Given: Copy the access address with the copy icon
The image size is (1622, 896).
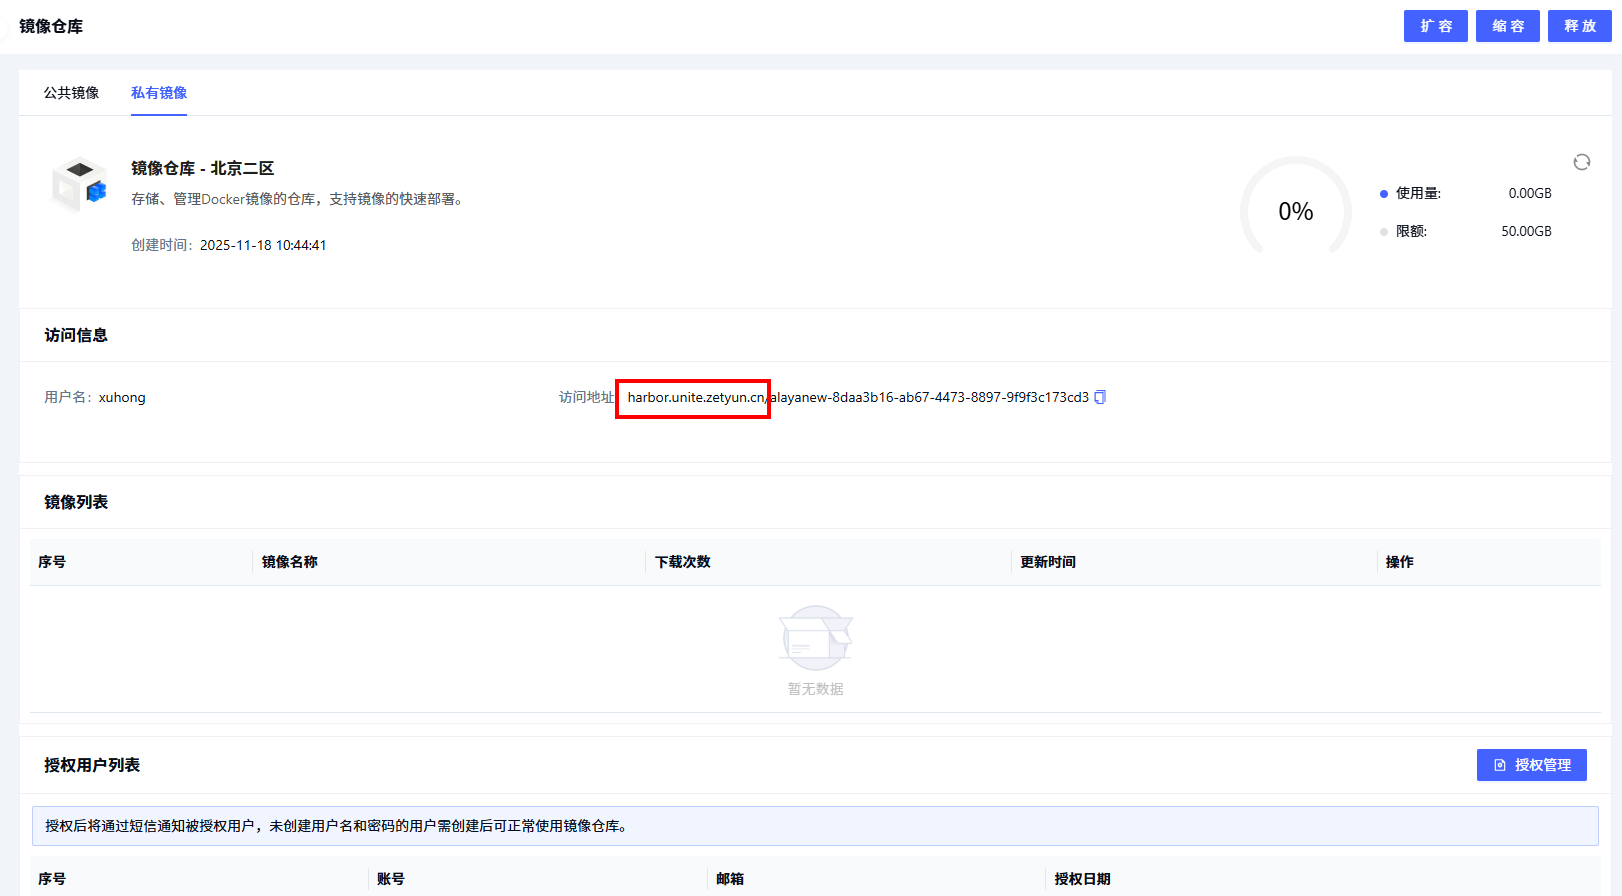Looking at the screenshot, I should click(1100, 397).
